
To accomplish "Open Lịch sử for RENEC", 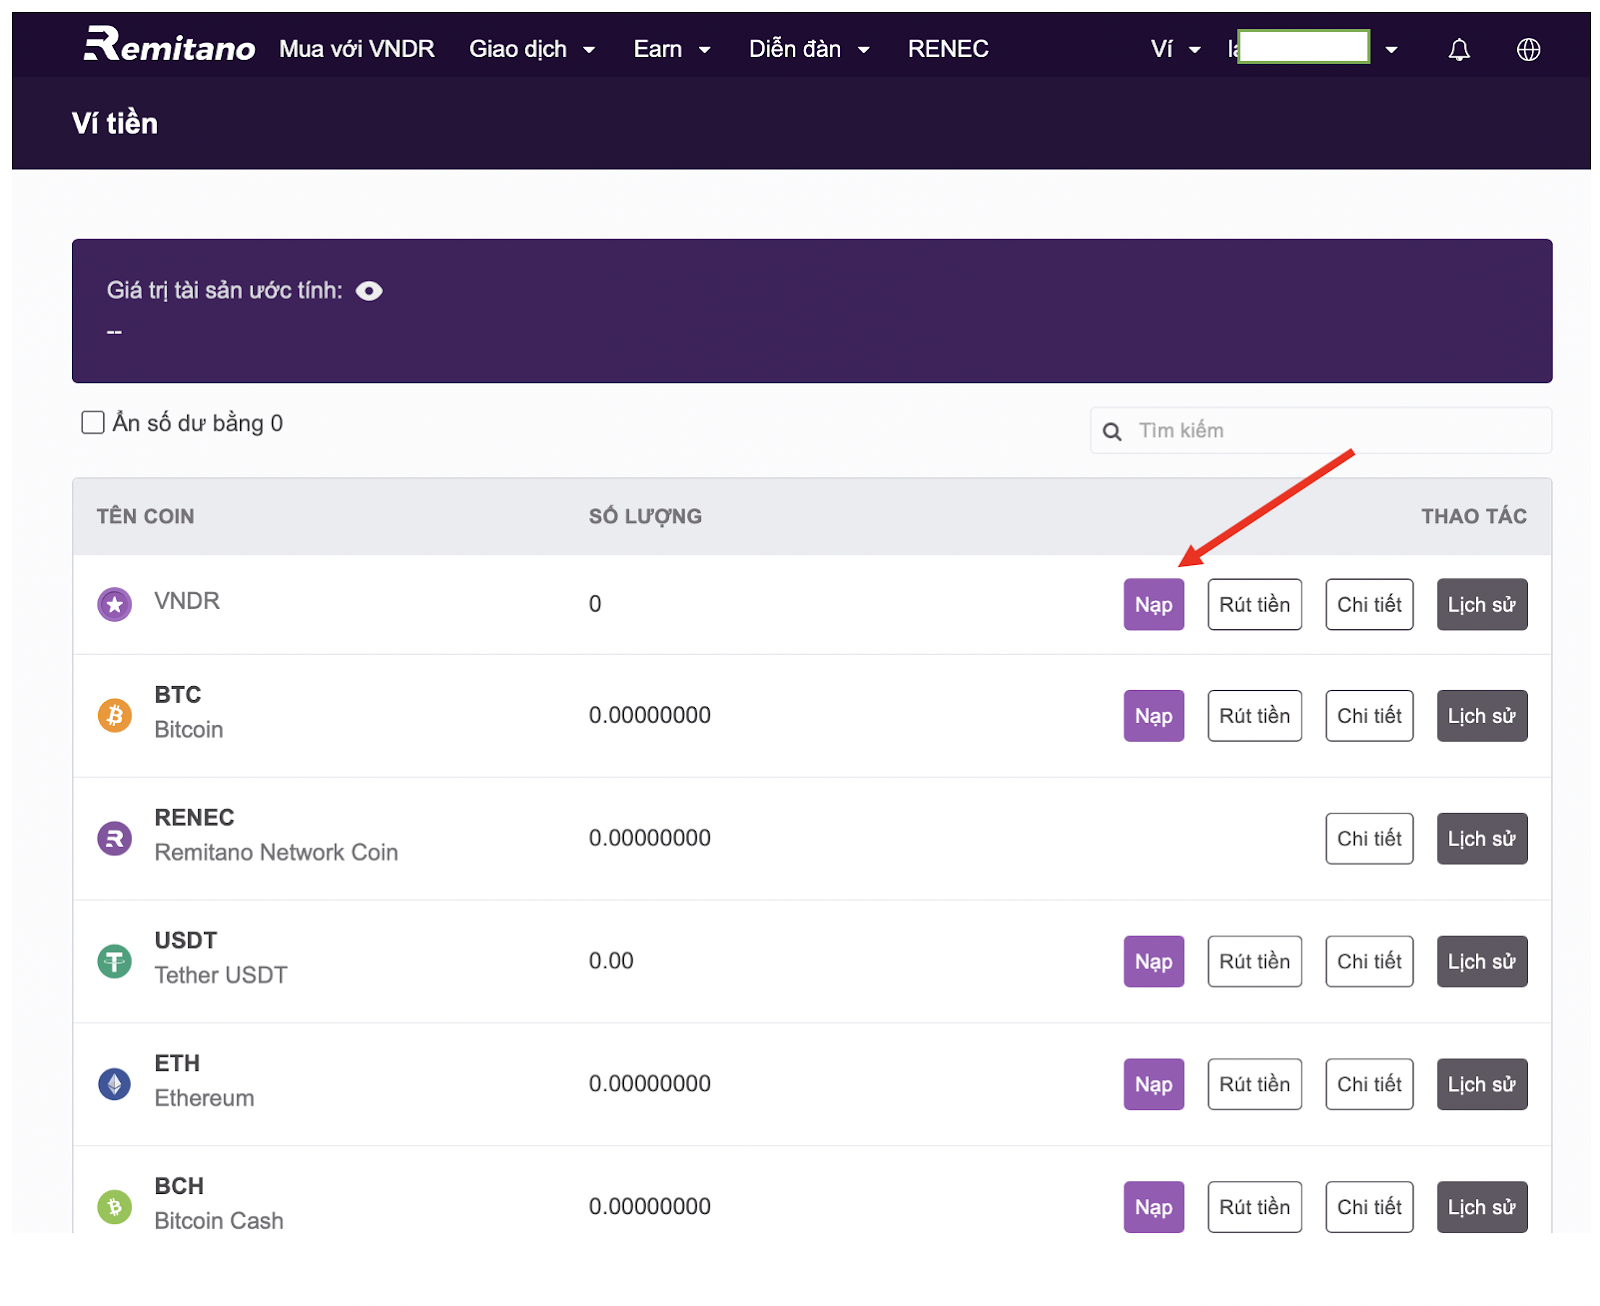I will [x=1482, y=838].
